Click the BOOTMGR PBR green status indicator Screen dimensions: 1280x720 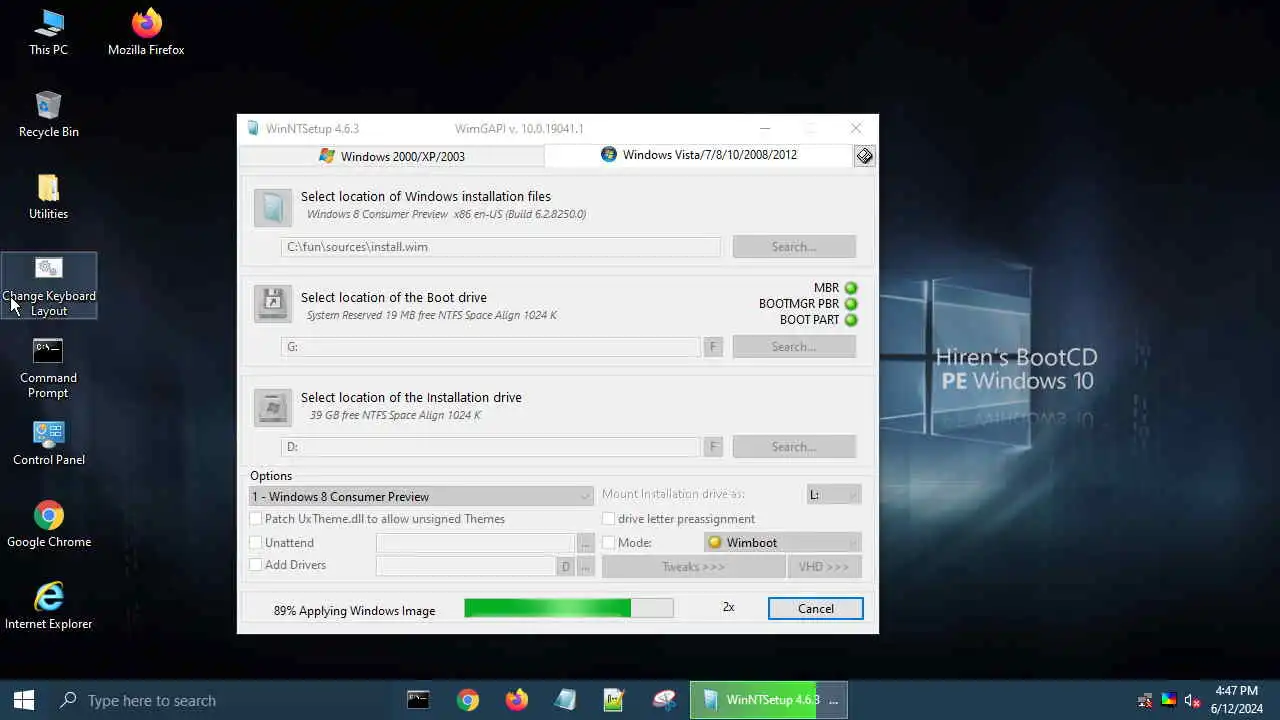(851, 304)
